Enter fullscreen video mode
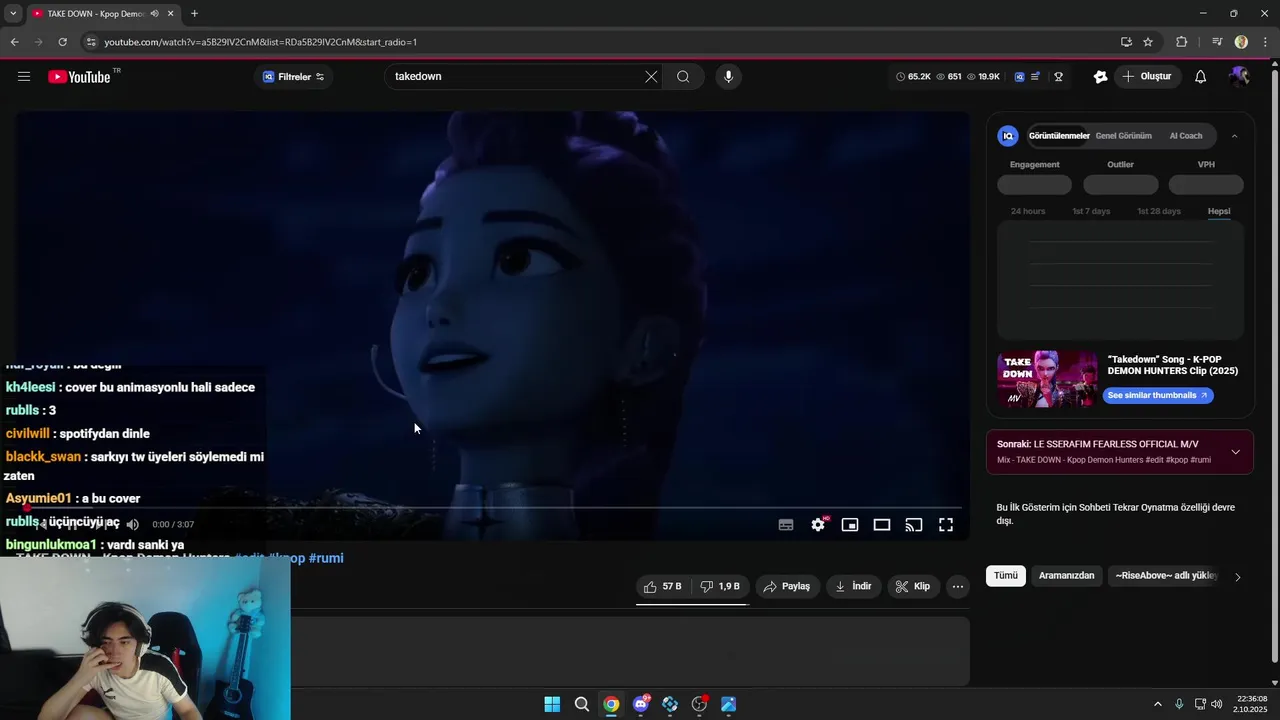The height and width of the screenshot is (720, 1280). tap(946, 525)
